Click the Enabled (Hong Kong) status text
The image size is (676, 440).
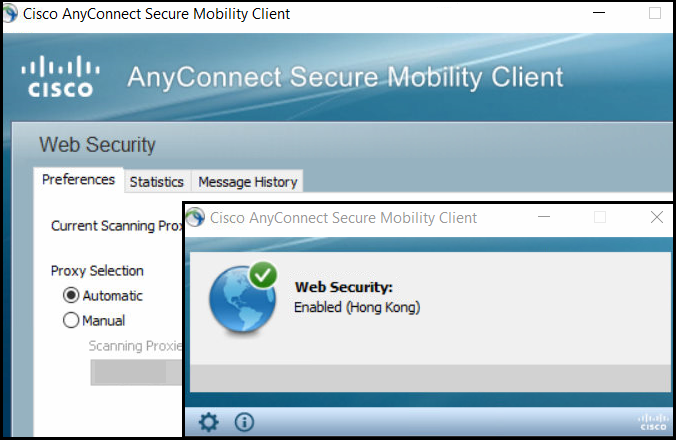click(357, 307)
